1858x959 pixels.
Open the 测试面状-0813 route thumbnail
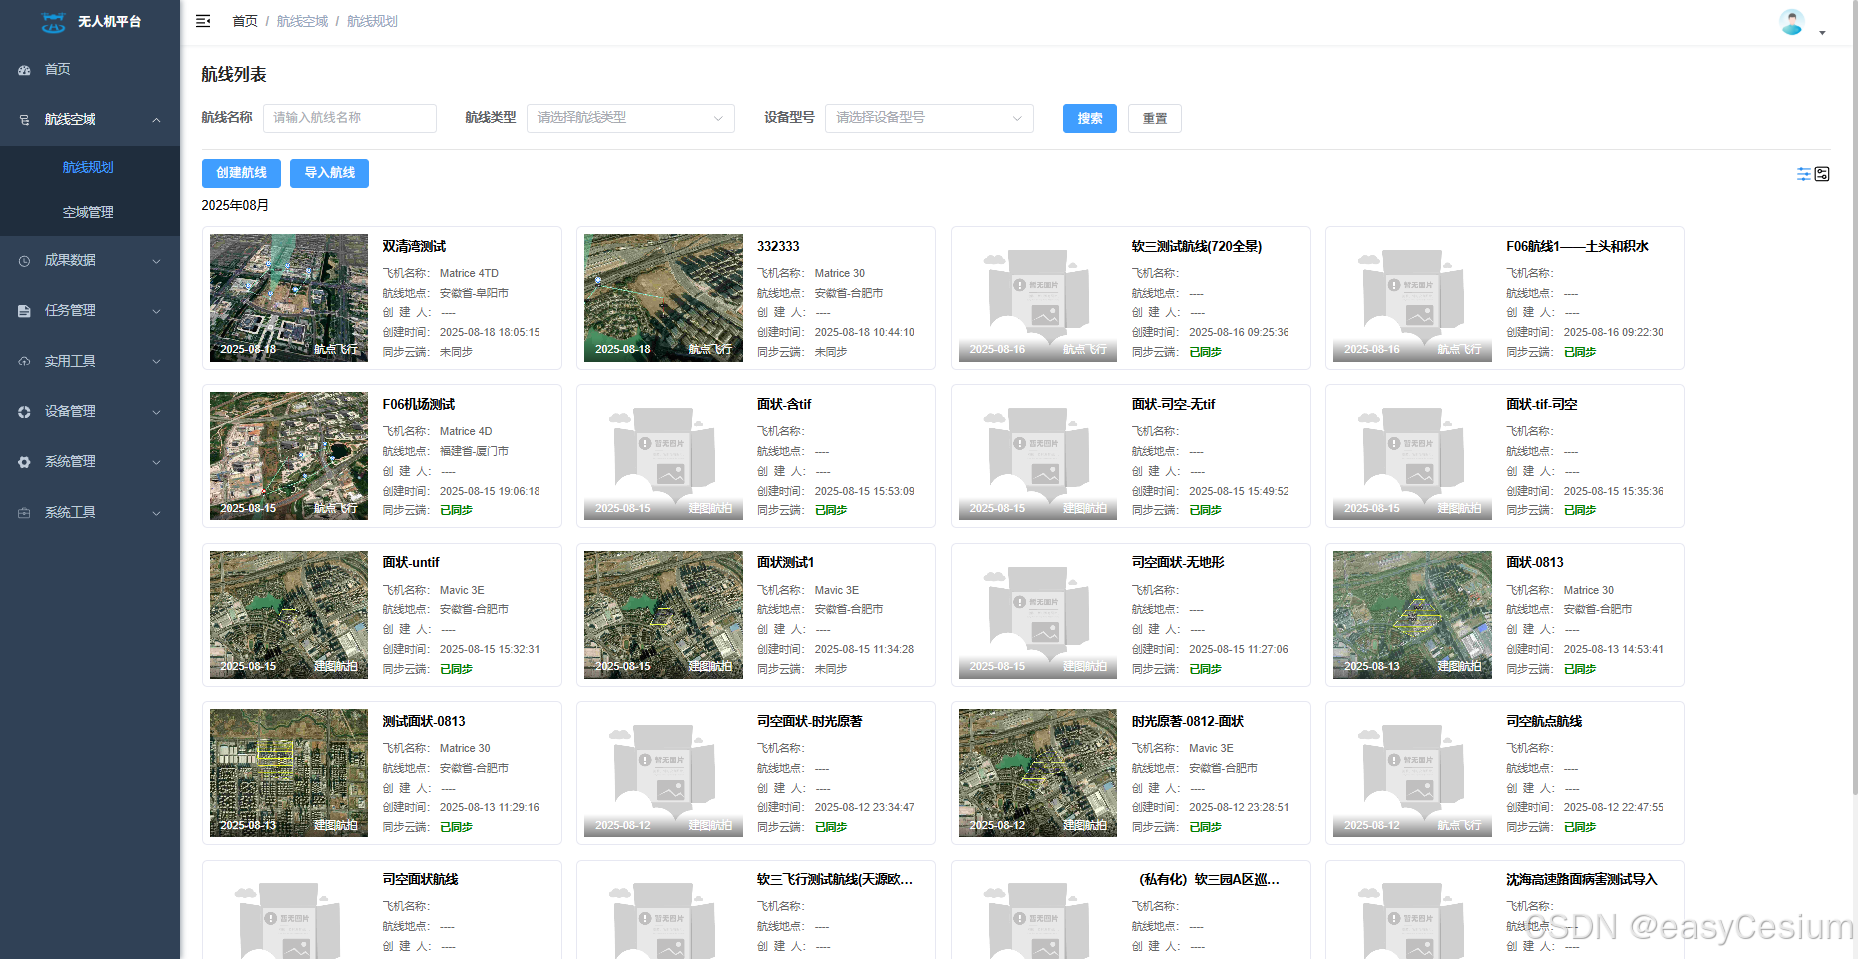coord(289,773)
